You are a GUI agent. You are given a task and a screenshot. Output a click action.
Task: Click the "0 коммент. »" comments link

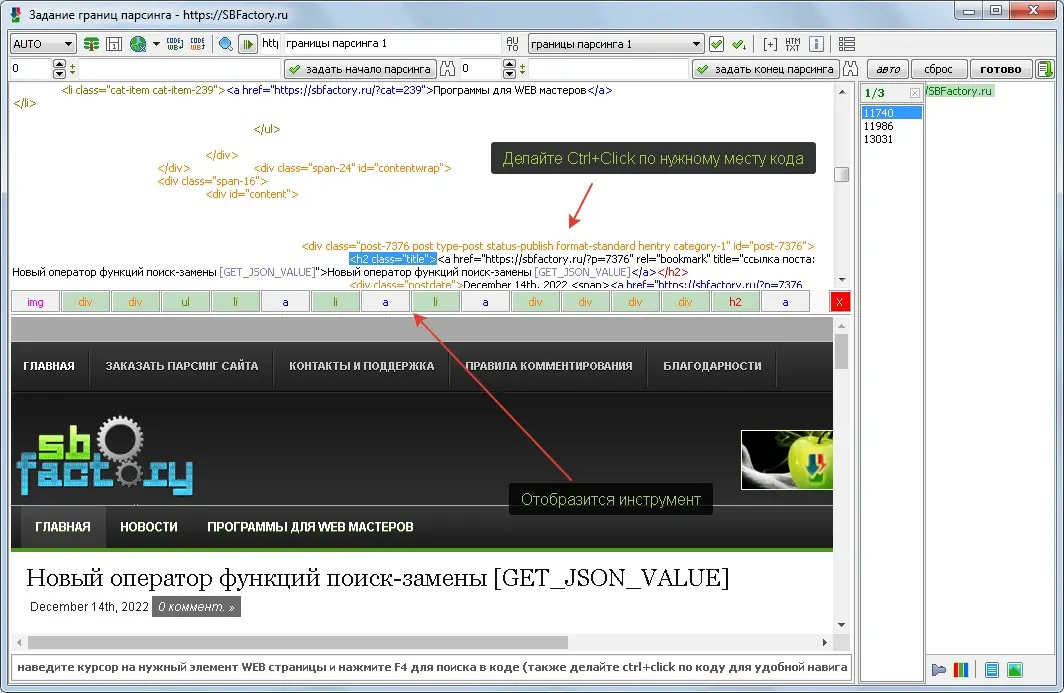click(x=196, y=607)
